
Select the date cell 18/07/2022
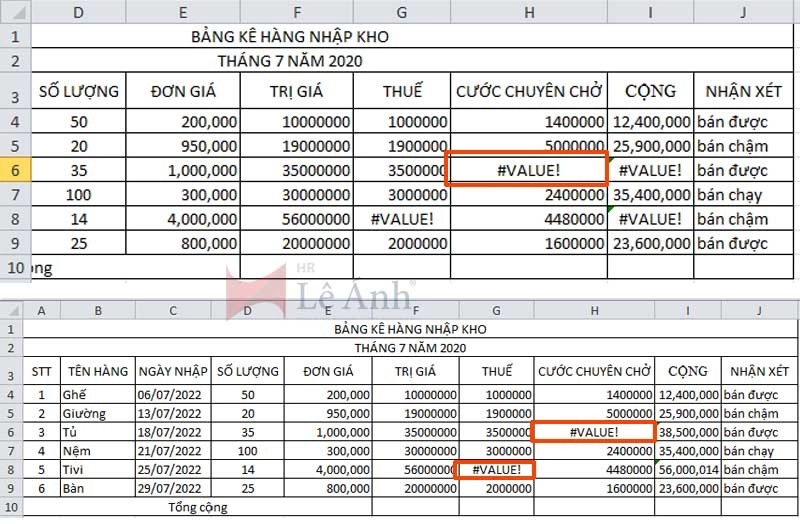[x=172, y=432]
